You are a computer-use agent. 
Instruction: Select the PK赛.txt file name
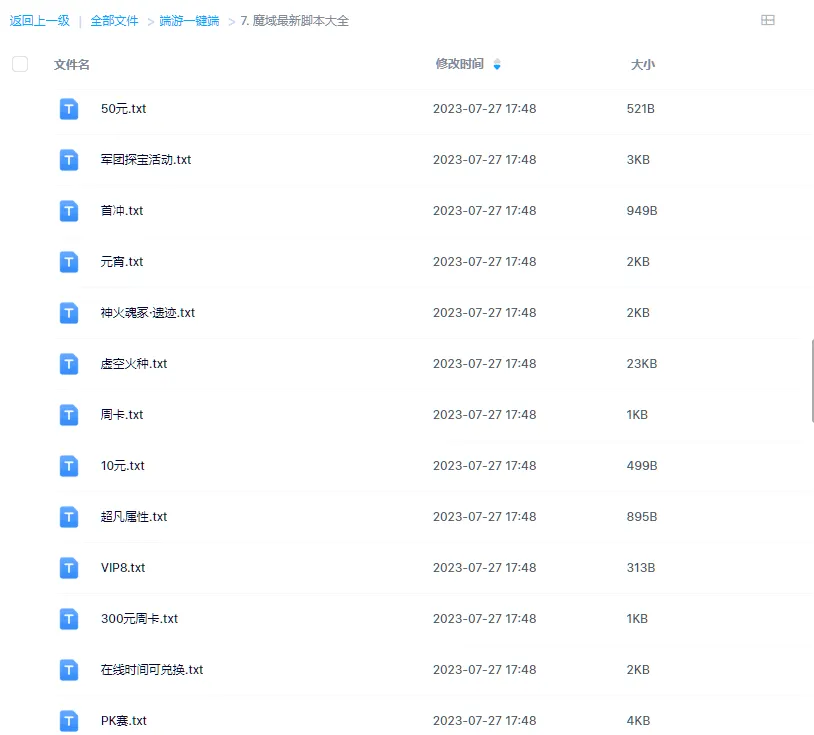(124, 720)
